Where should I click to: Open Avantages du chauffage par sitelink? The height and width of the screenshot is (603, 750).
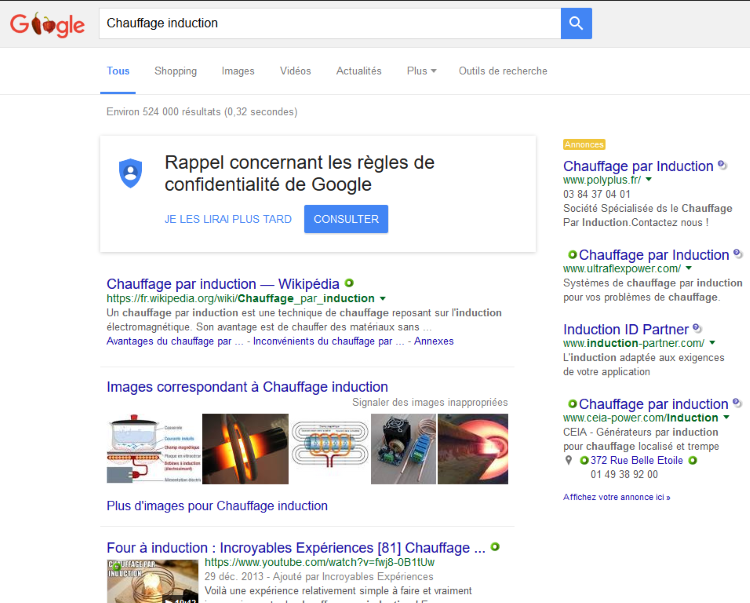click(x=175, y=341)
